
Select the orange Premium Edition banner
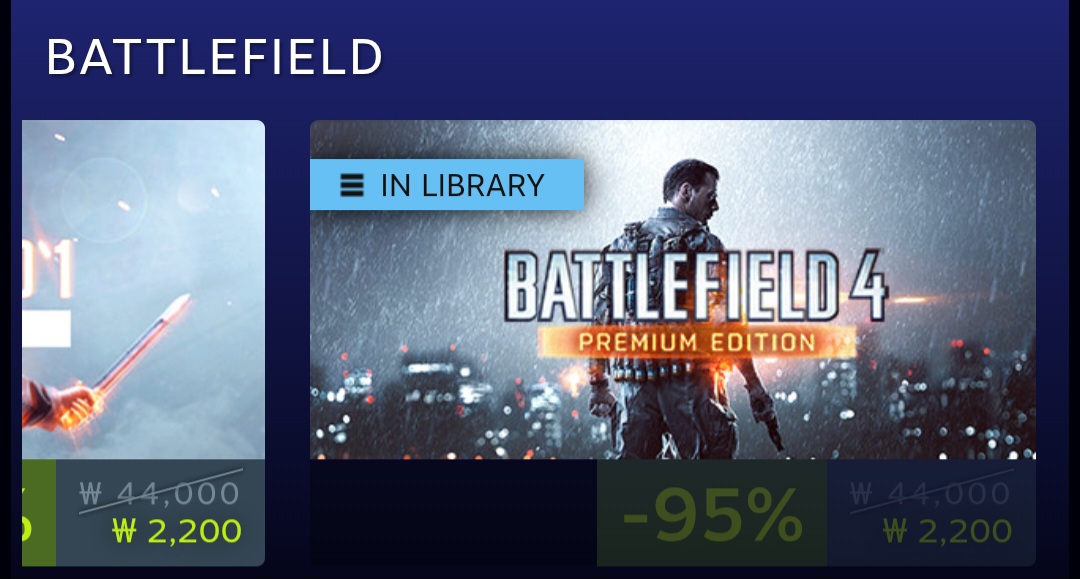697,342
